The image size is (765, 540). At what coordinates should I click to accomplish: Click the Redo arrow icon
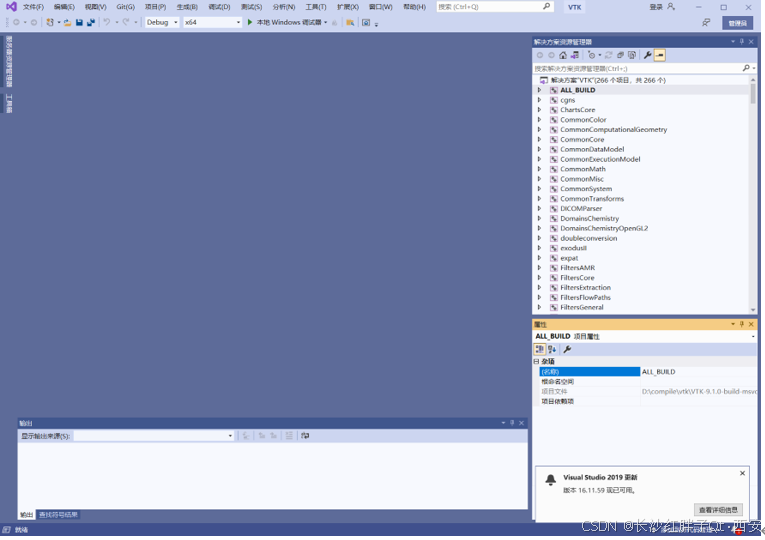(x=126, y=22)
